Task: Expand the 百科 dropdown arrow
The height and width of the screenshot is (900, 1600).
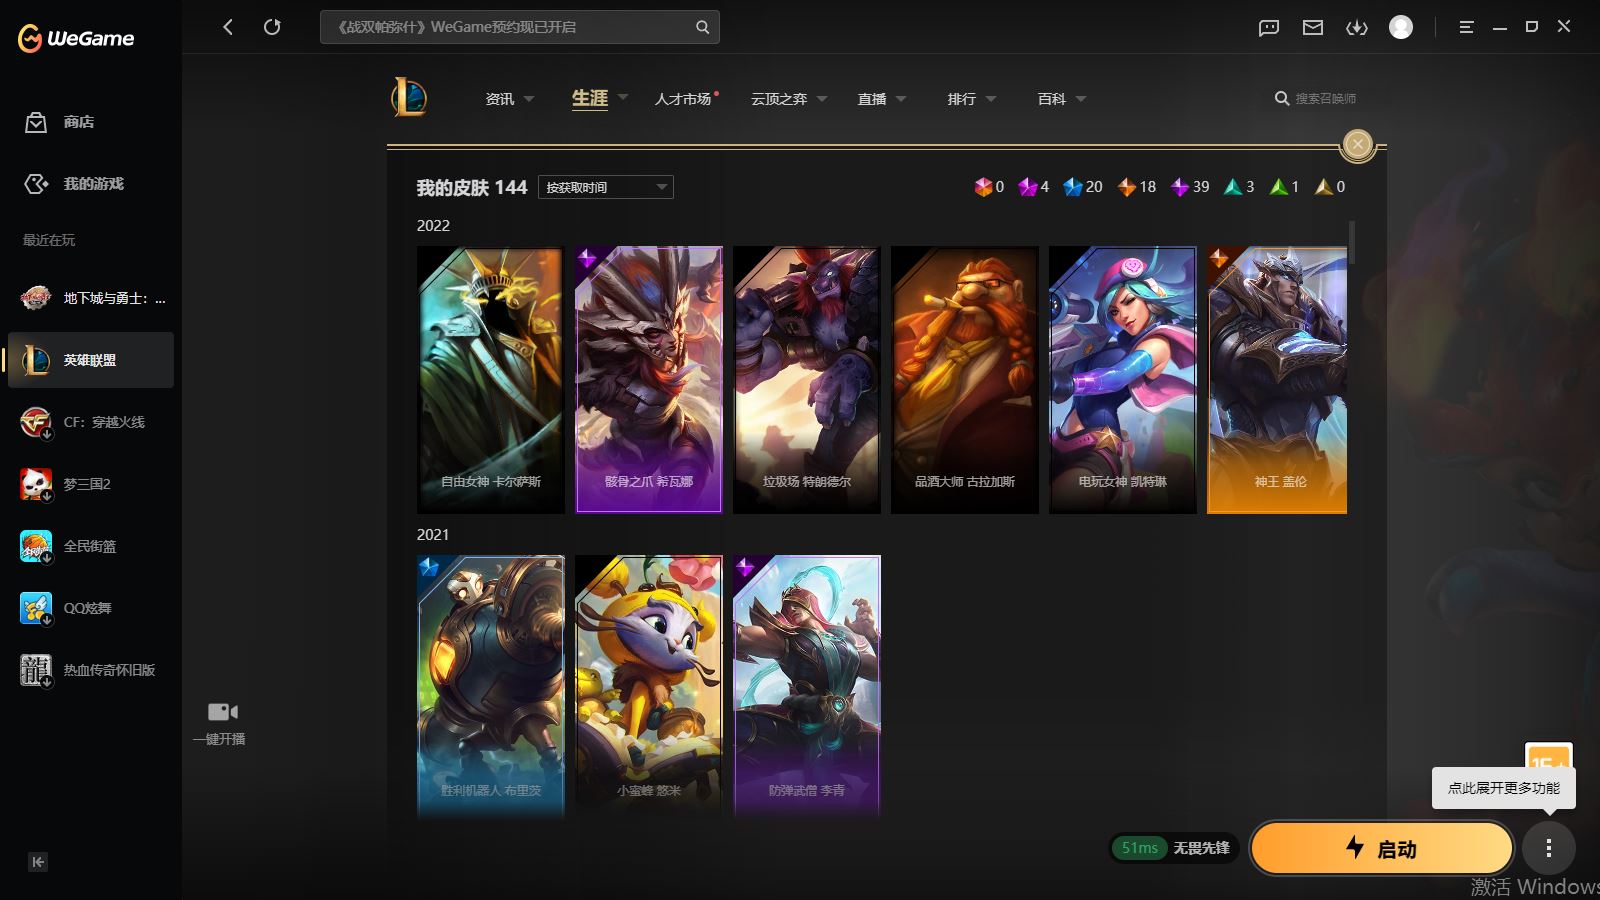Action: tap(1081, 99)
